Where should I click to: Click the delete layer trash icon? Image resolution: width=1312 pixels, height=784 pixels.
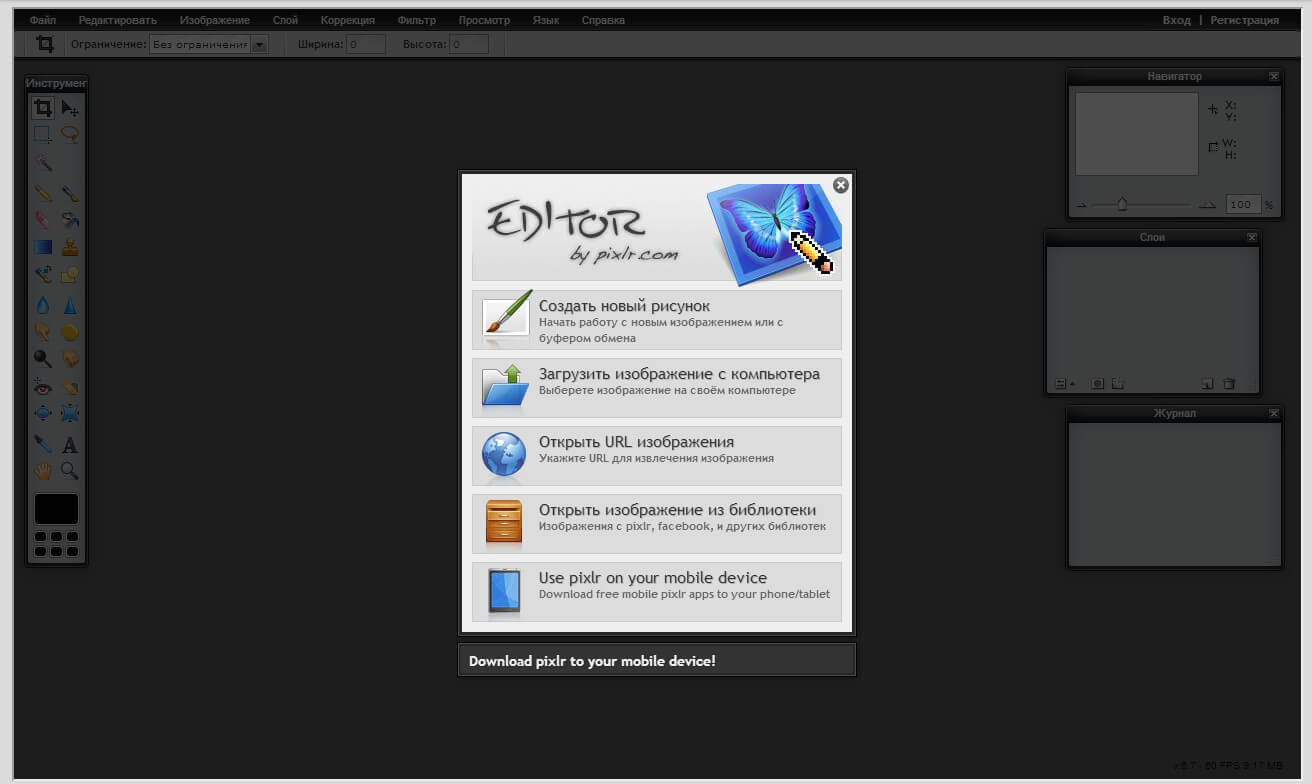[1229, 383]
